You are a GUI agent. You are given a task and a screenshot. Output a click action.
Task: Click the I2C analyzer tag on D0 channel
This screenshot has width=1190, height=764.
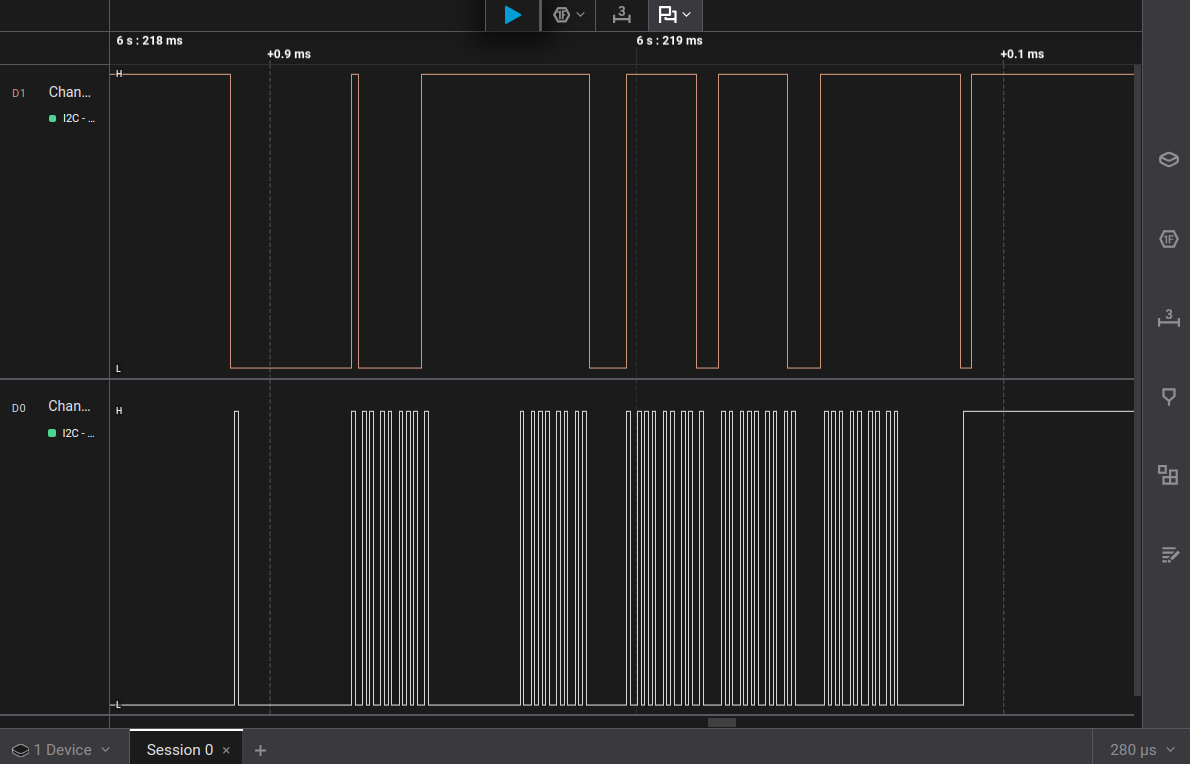click(x=72, y=433)
